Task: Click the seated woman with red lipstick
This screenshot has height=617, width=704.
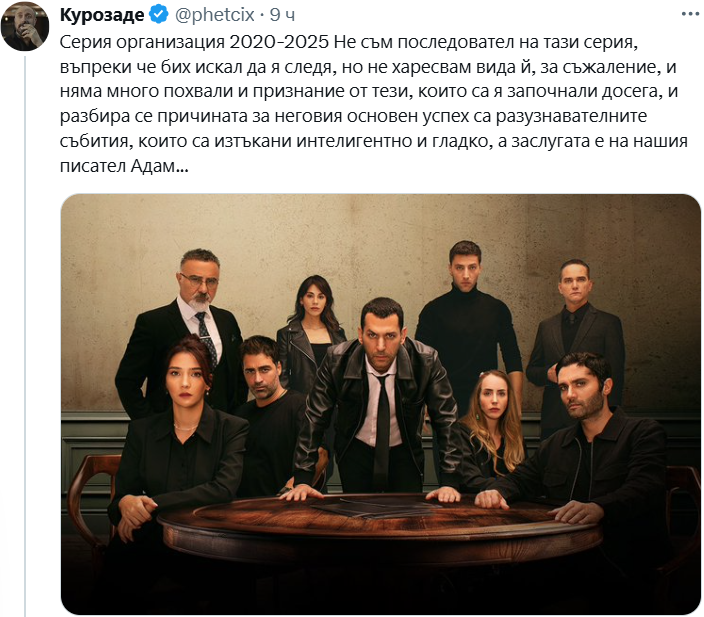Action: pyautogui.click(x=180, y=445)
